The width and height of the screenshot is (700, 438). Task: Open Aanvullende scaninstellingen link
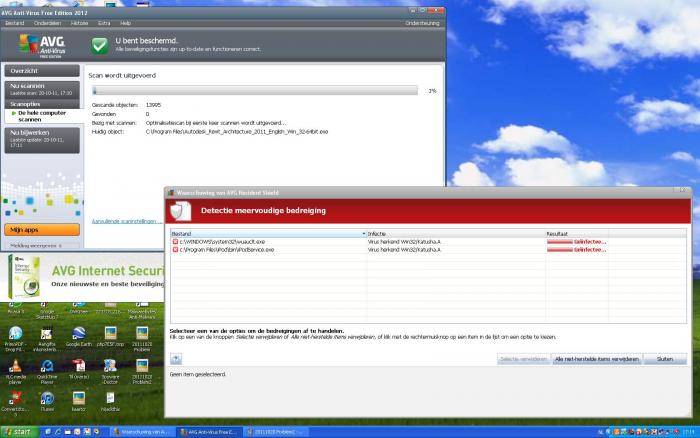(127, 221)
